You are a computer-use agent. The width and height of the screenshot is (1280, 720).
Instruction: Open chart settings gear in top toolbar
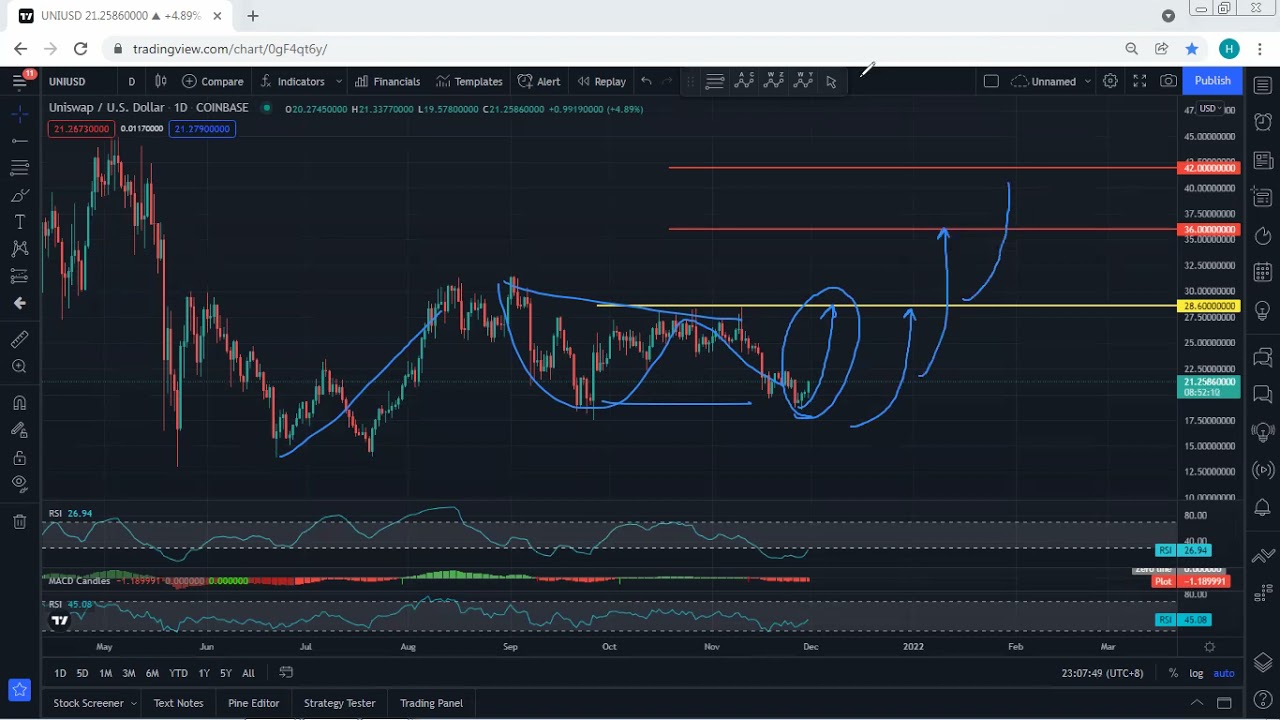click(1110, 81)
